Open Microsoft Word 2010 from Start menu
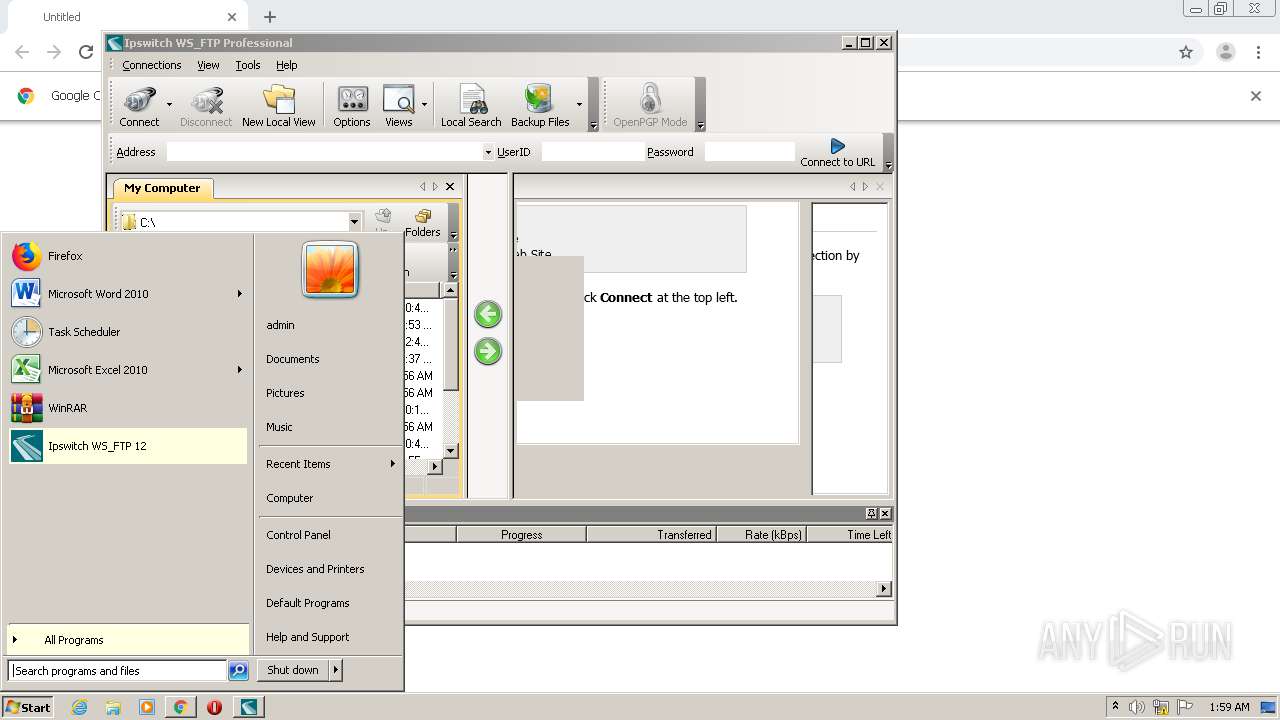Screen dimensions: 1280x720 click(x=128, y=294)
